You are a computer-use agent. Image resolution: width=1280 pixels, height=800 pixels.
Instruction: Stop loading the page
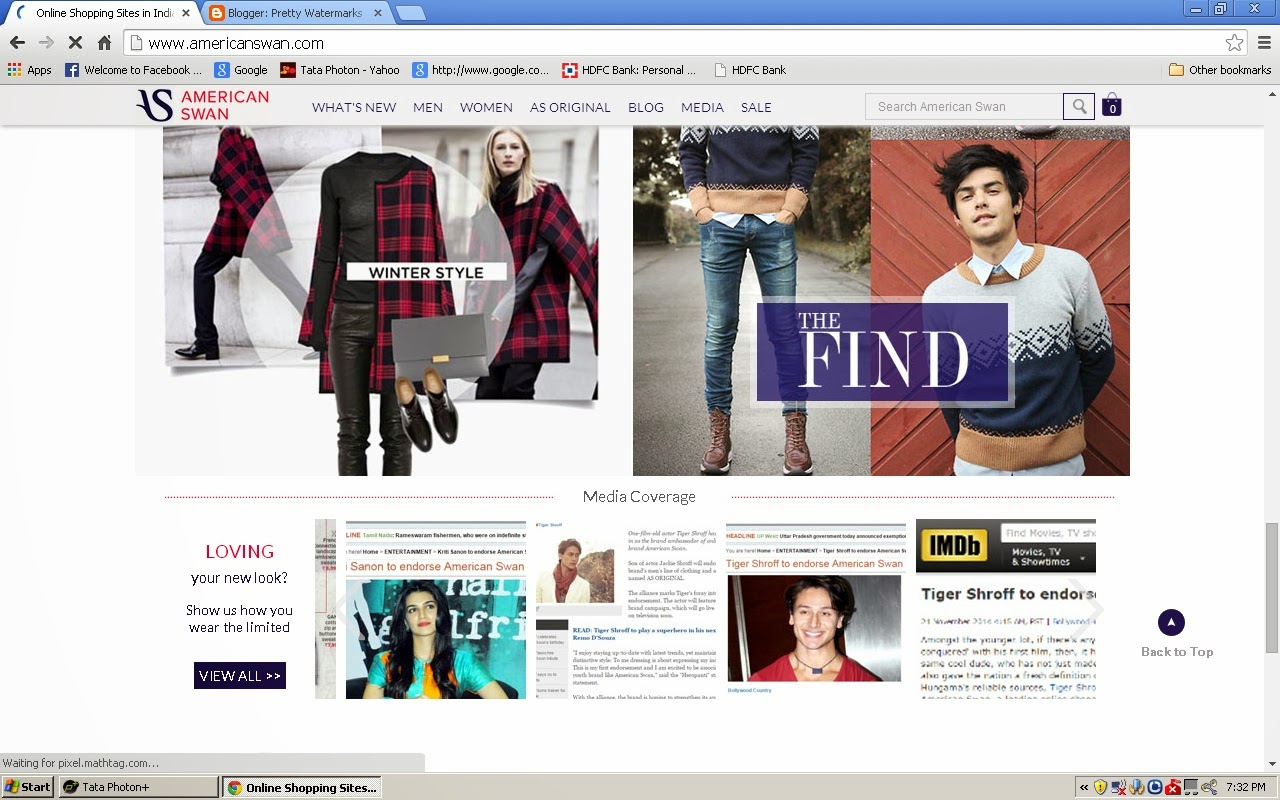click(75, 43)
